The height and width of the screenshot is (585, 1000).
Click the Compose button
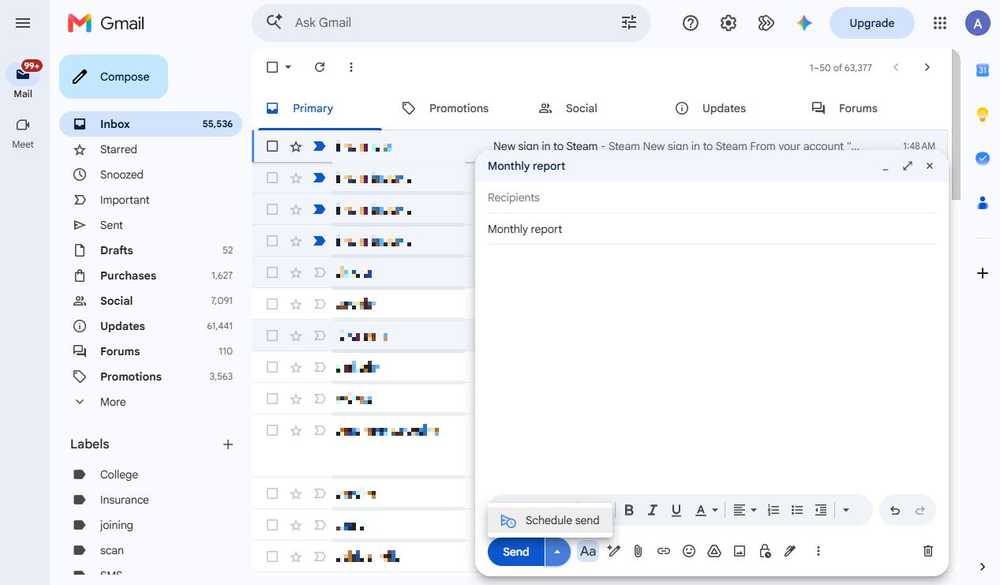[x=114, y=77]
